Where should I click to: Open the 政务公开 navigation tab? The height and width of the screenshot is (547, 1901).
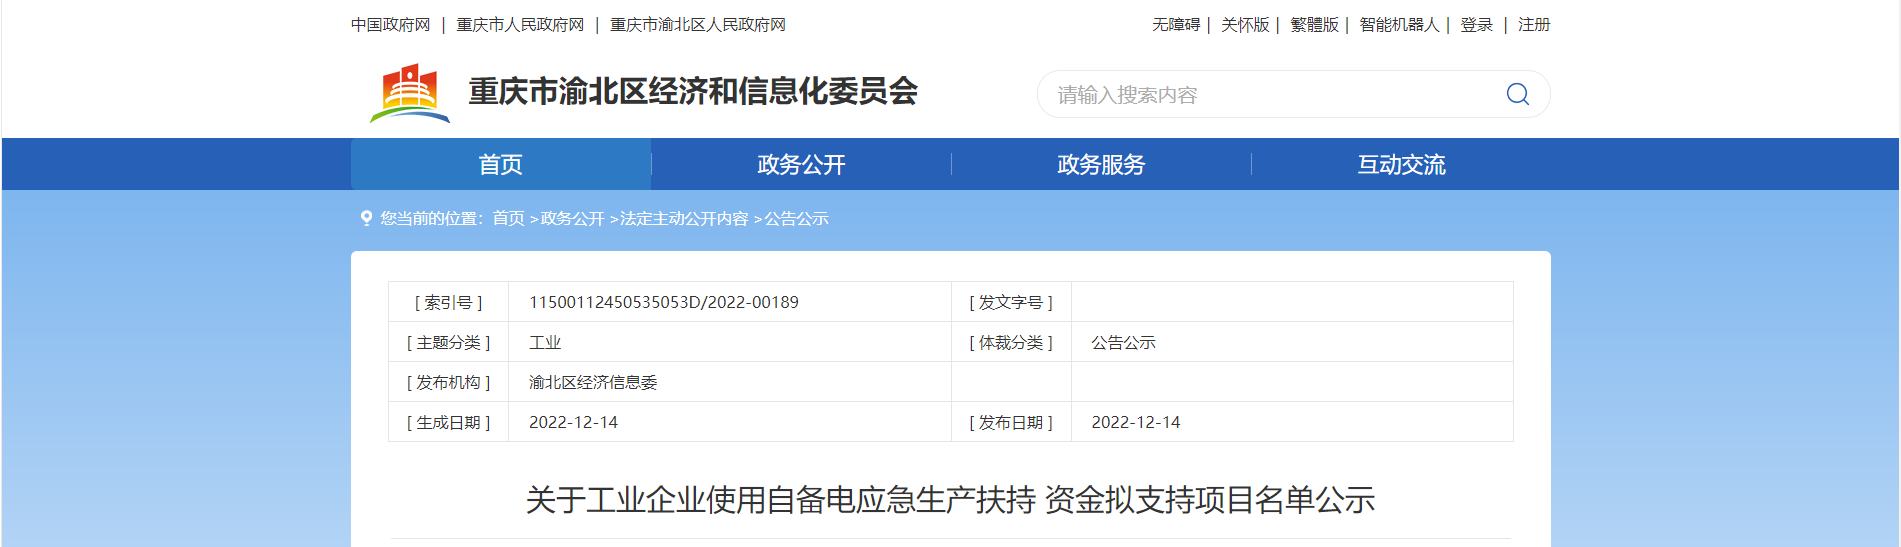point(801,164)
